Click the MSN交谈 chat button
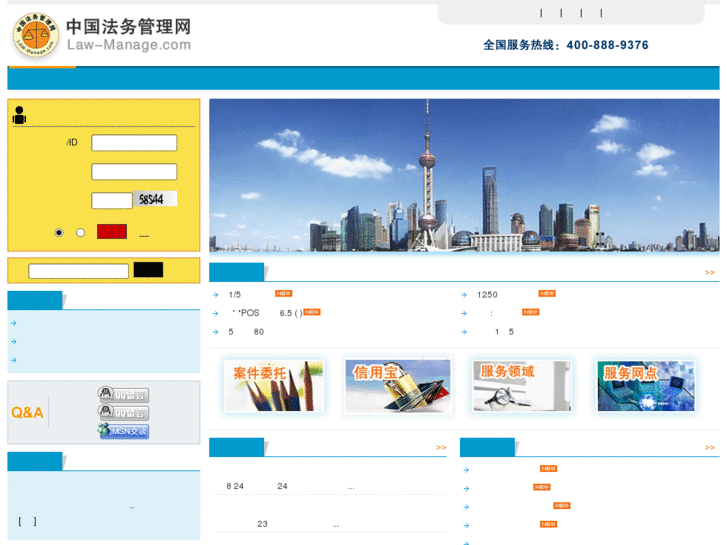The height and width of the screenshot is (545, 727). 123,430
